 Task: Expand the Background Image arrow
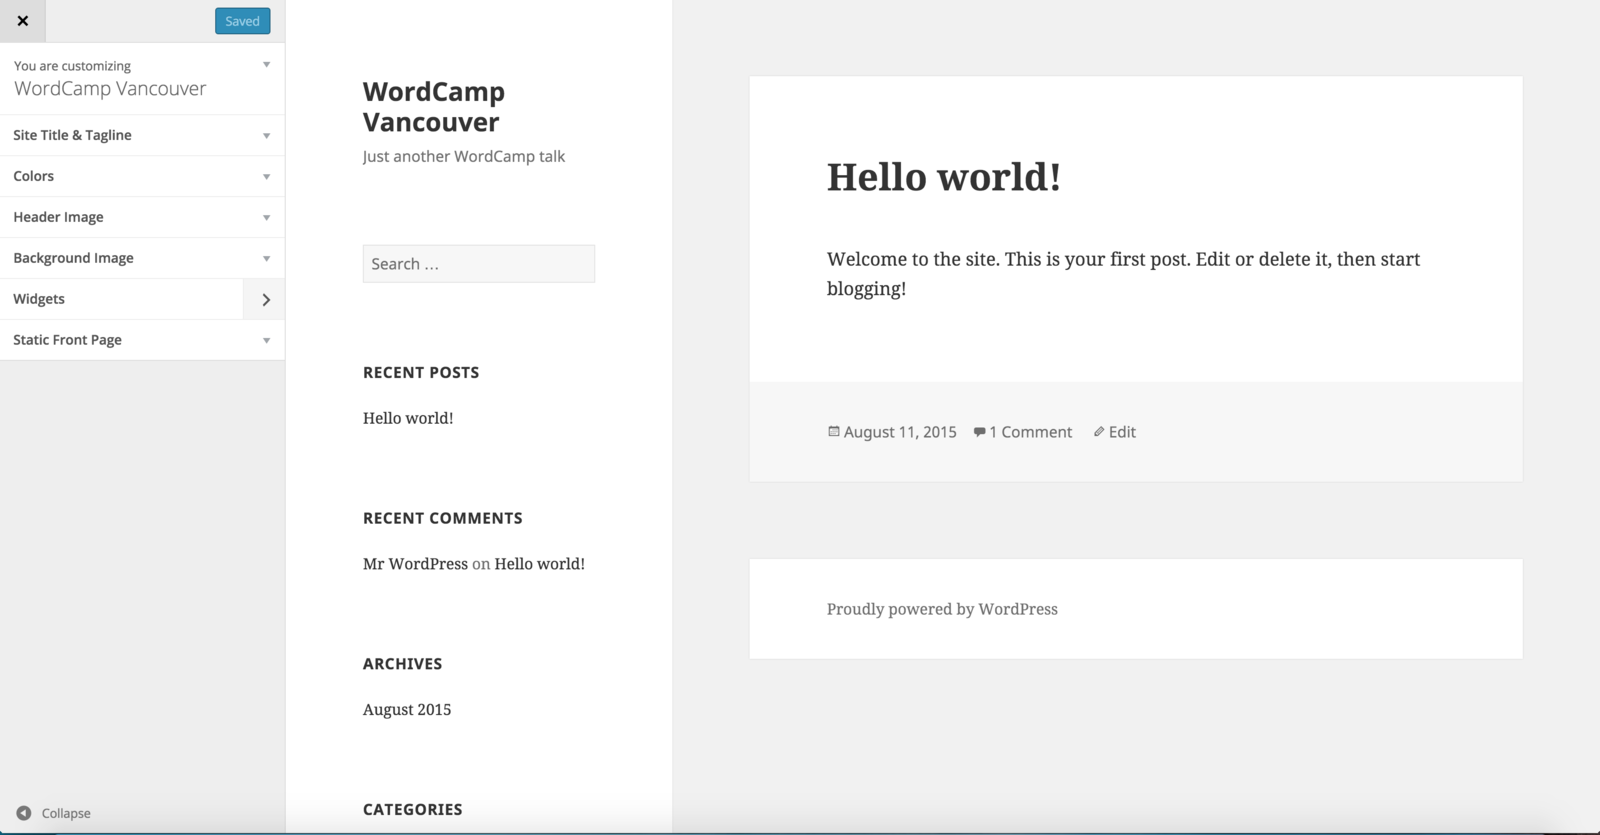[266, 259]
